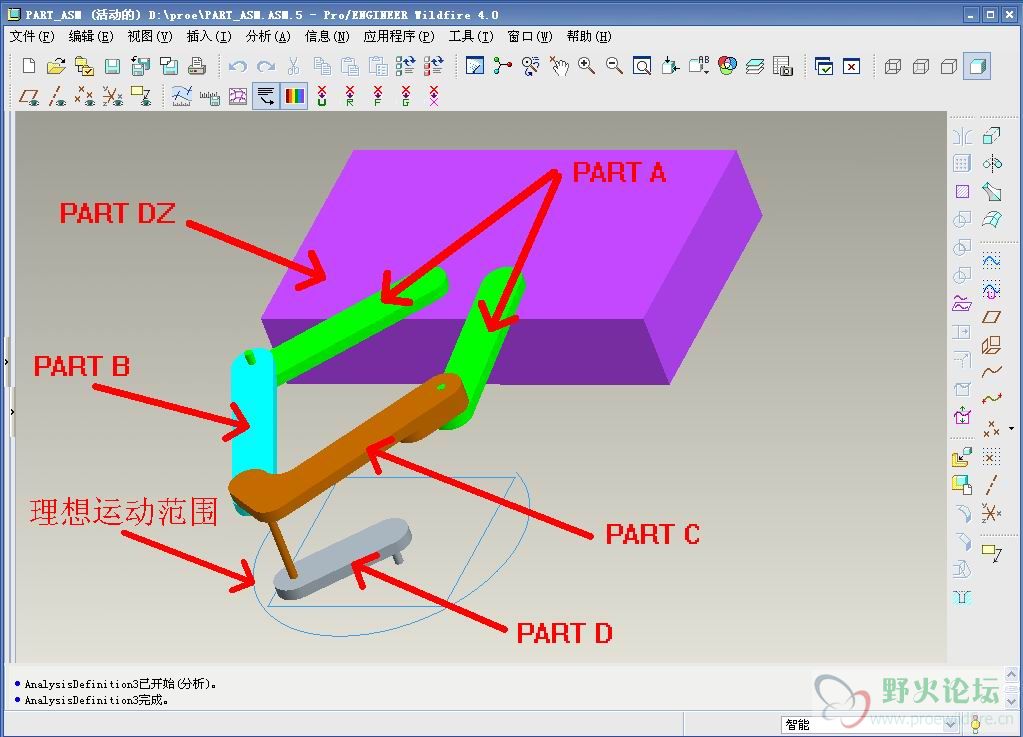Open the 分析(A) menu
The width and height of the screenshot is (1023, 737).
tap(267, 37)
